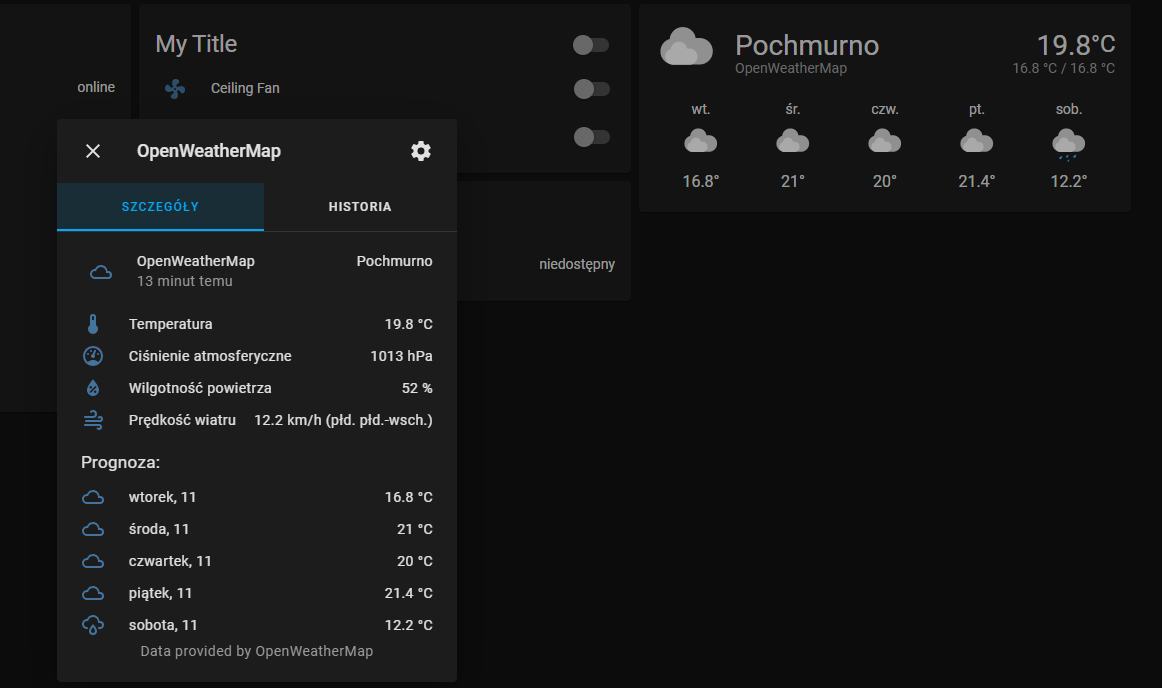Switch to the SZCZEGÓŁY tab
The image size is (1162, 688).
160,207
